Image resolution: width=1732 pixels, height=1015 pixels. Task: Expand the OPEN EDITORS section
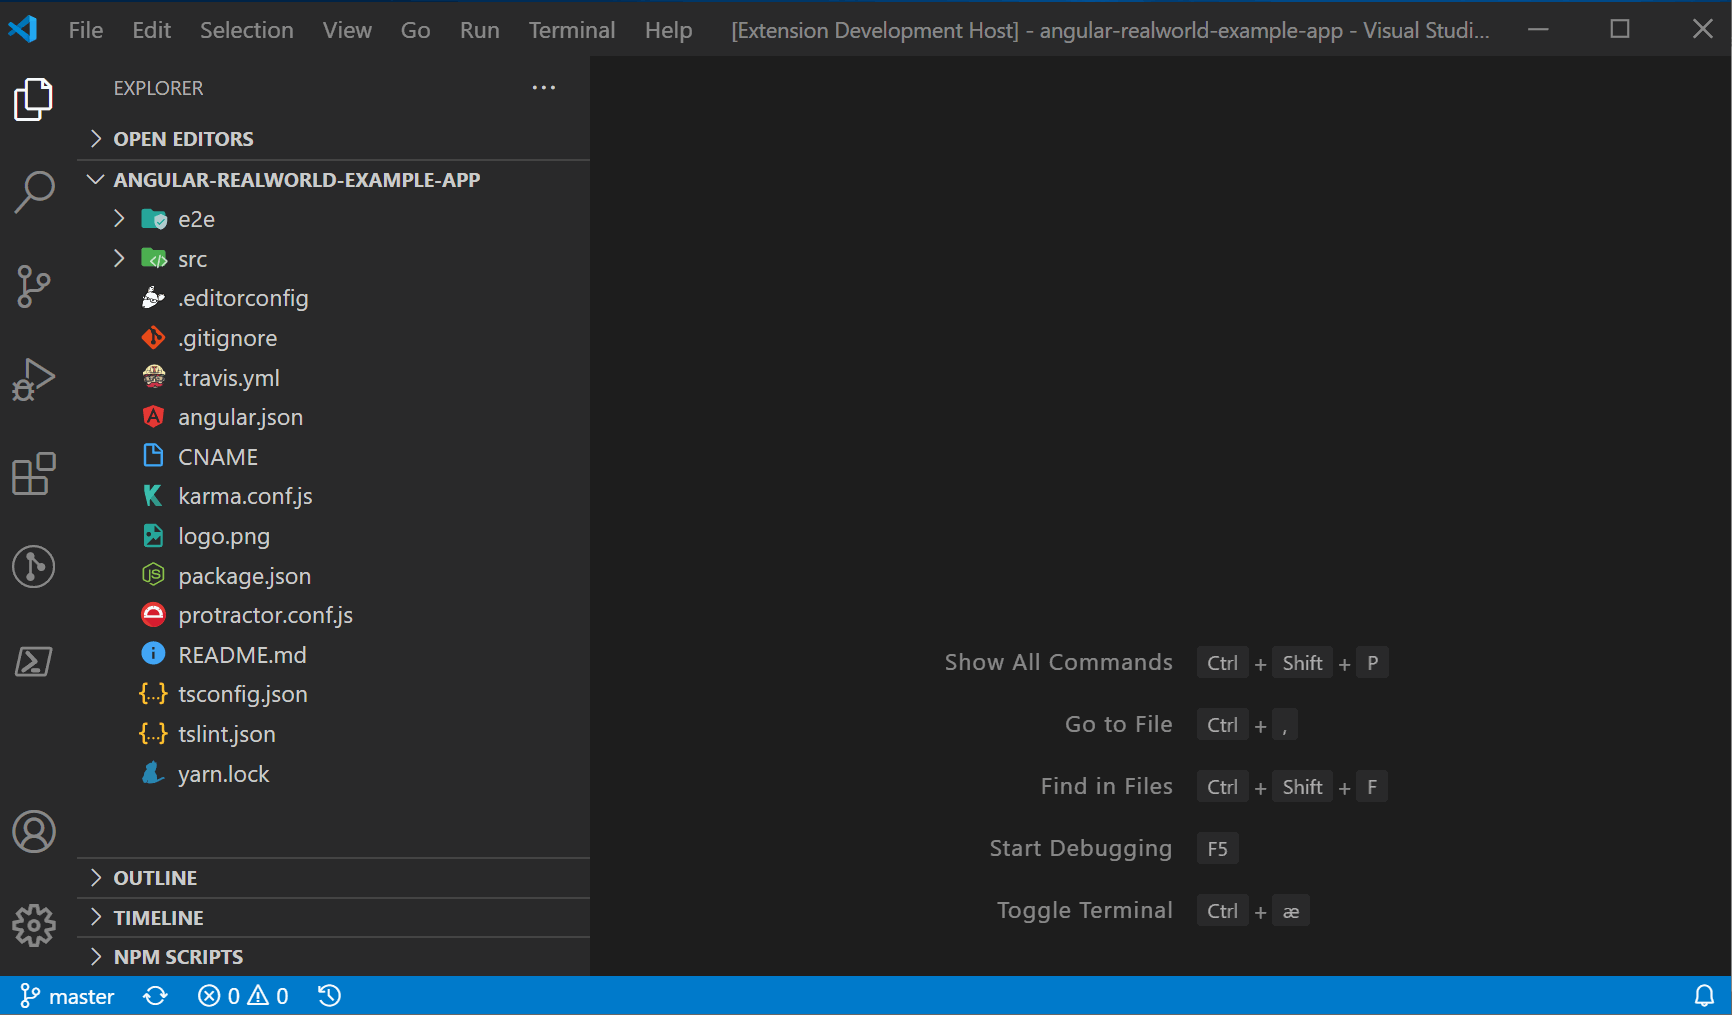coord(333,139)
